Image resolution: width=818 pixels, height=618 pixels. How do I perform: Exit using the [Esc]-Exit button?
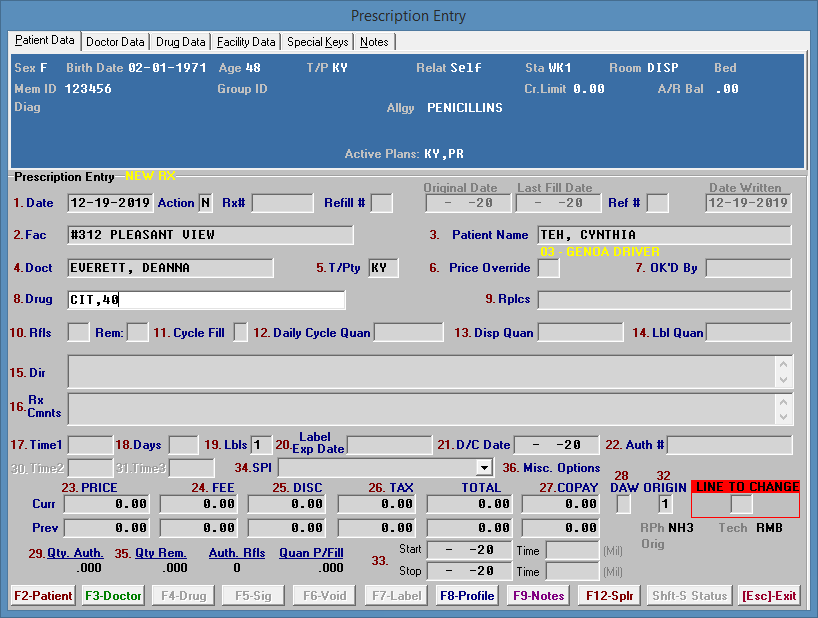(x=768, y=596)
